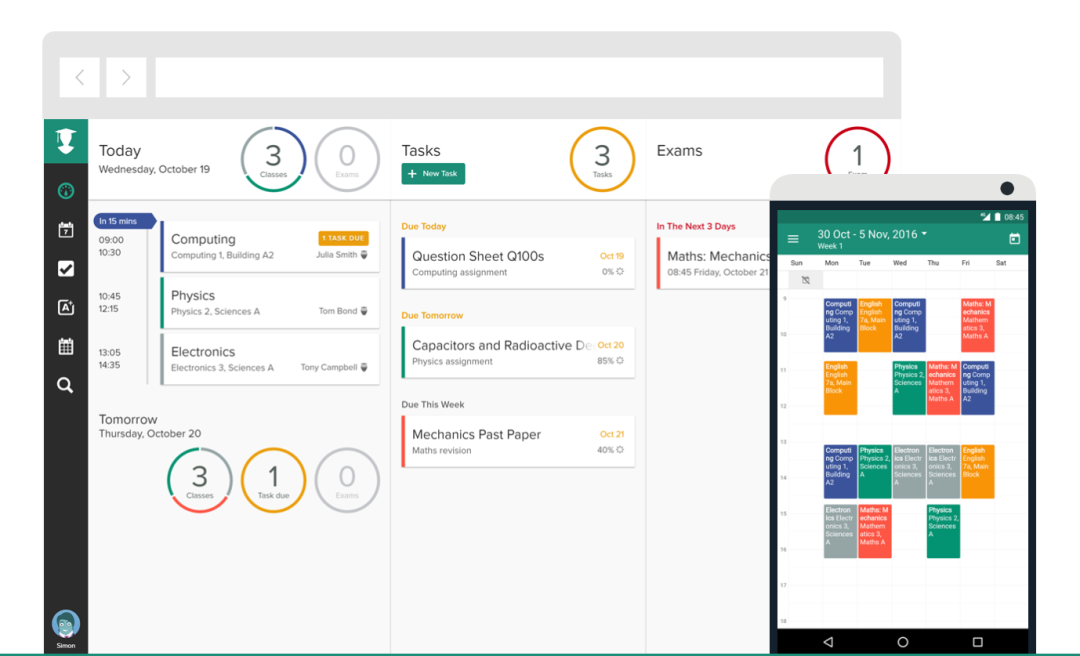The height and width of the screenshot is (656, 1080).
Task: Click the browser address bar field
Action: tap(518, 78)
